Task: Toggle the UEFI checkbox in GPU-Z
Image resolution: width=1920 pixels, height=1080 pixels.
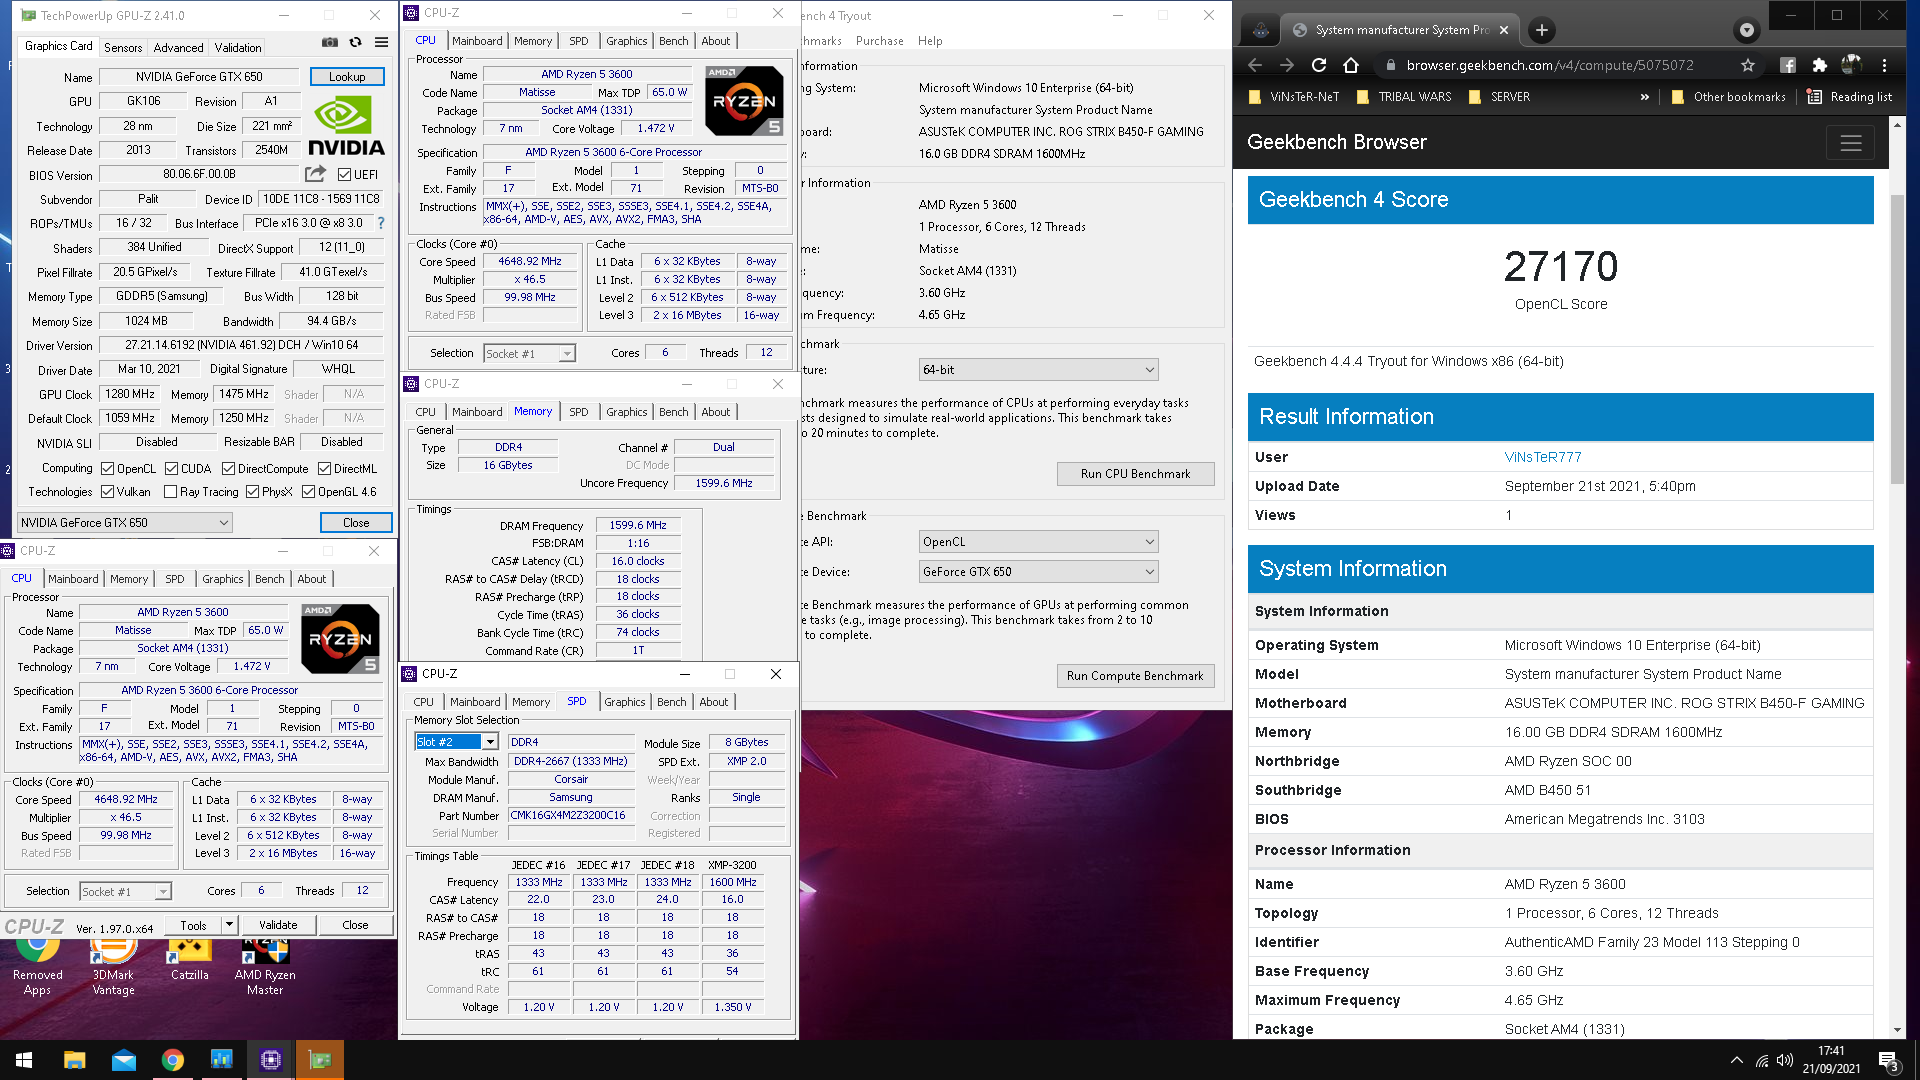Action: tap(344, 175)
